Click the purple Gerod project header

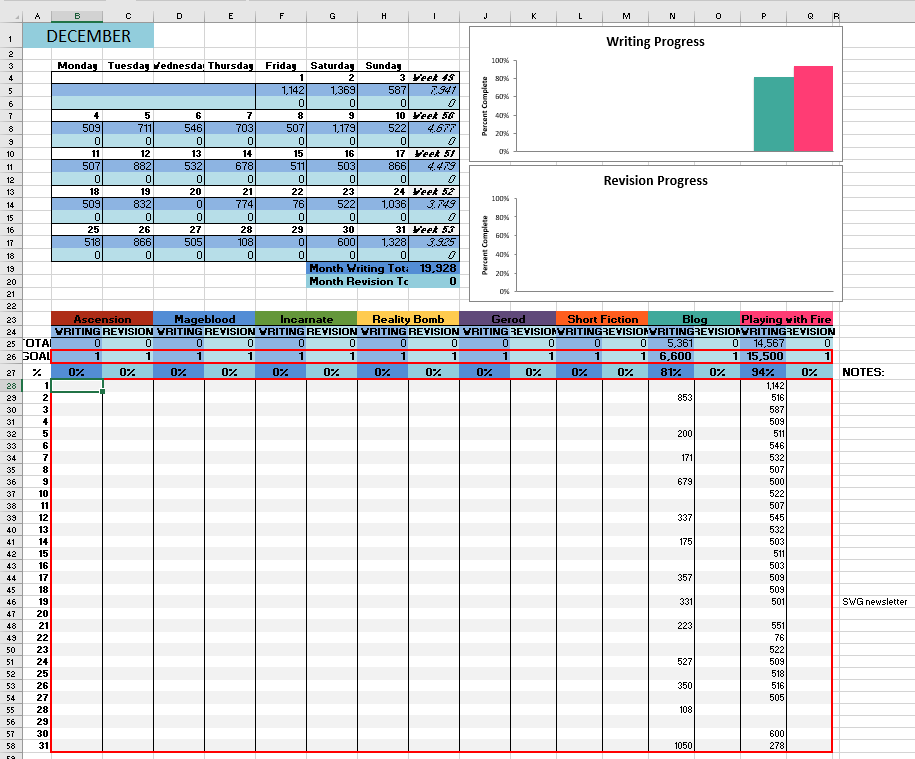click(x=508, y=319)
